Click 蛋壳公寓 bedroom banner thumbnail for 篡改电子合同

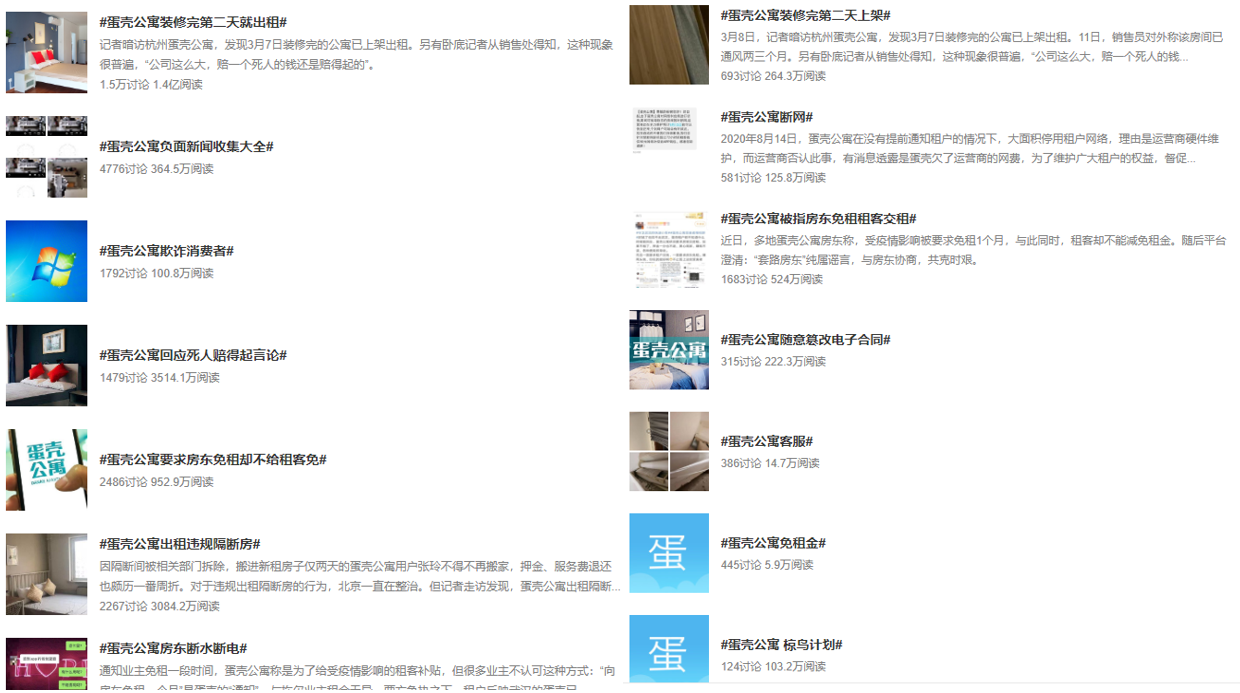pos(669,350)
